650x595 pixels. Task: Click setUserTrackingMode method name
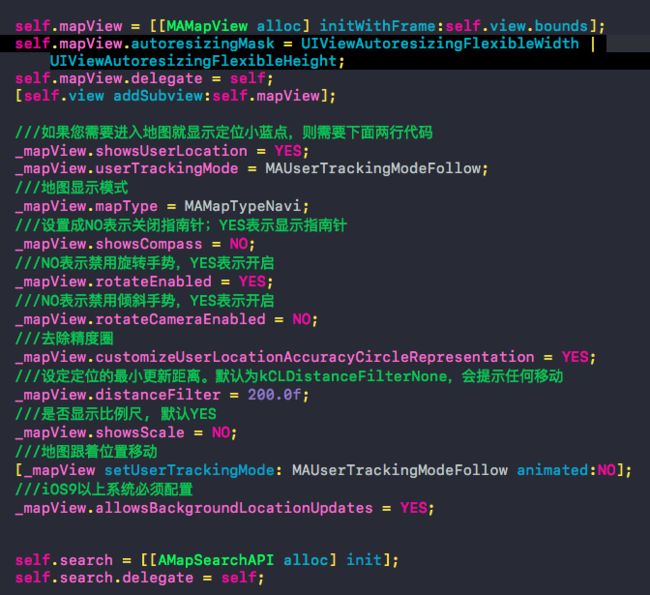click(x=189, y=470)
